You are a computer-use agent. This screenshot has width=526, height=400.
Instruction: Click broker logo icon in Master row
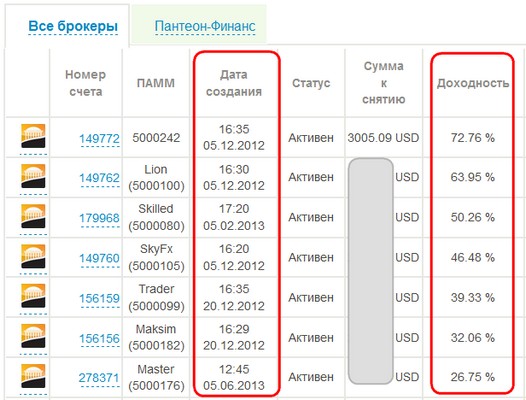click(x=33, y=376)
